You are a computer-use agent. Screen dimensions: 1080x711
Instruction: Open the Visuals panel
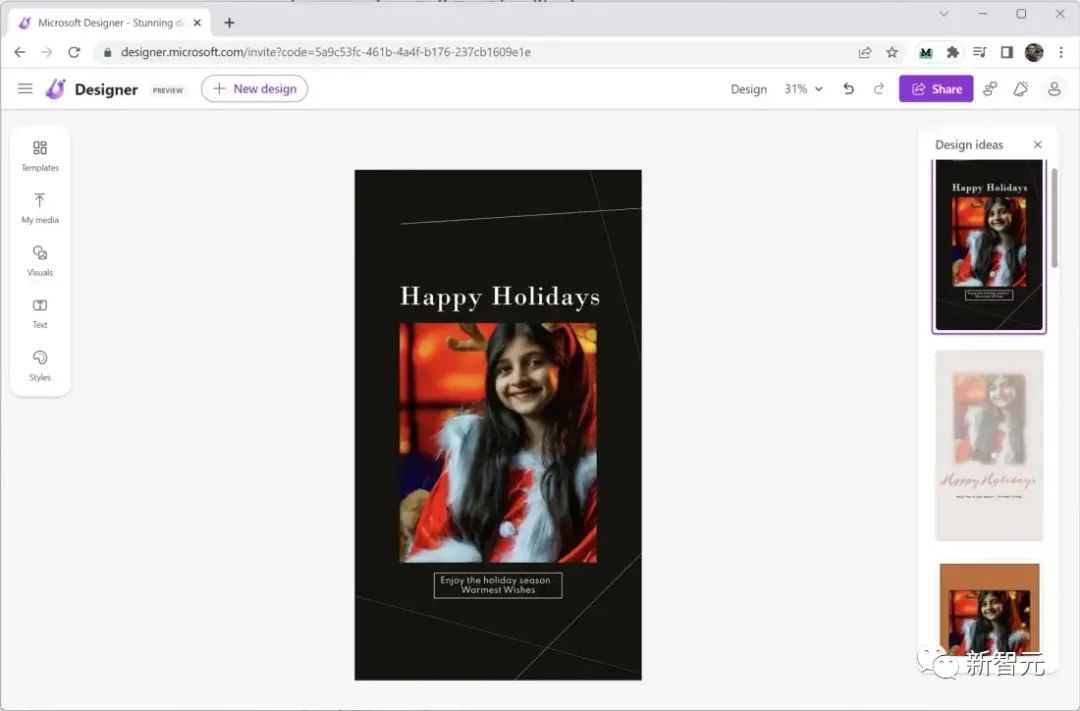point(40,260)
